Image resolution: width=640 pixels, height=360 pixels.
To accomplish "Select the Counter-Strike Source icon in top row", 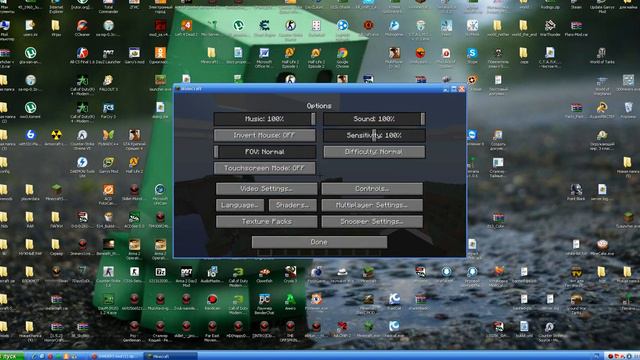I will 290,29.
